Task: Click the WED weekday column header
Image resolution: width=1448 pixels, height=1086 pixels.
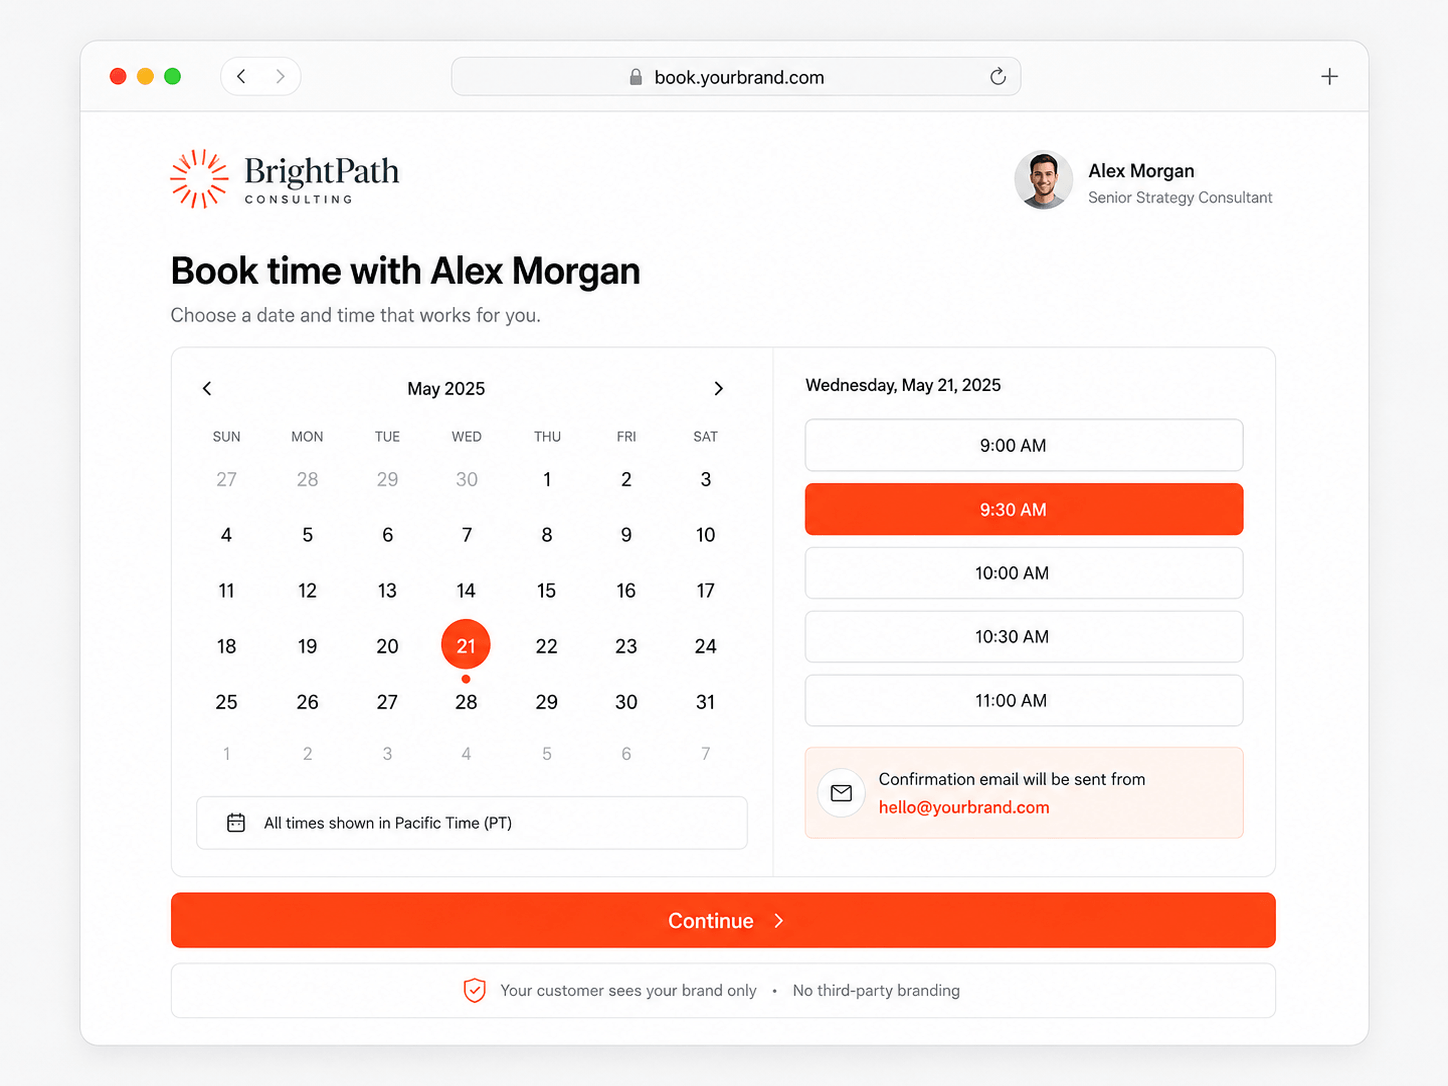Action: coord(466,437)
